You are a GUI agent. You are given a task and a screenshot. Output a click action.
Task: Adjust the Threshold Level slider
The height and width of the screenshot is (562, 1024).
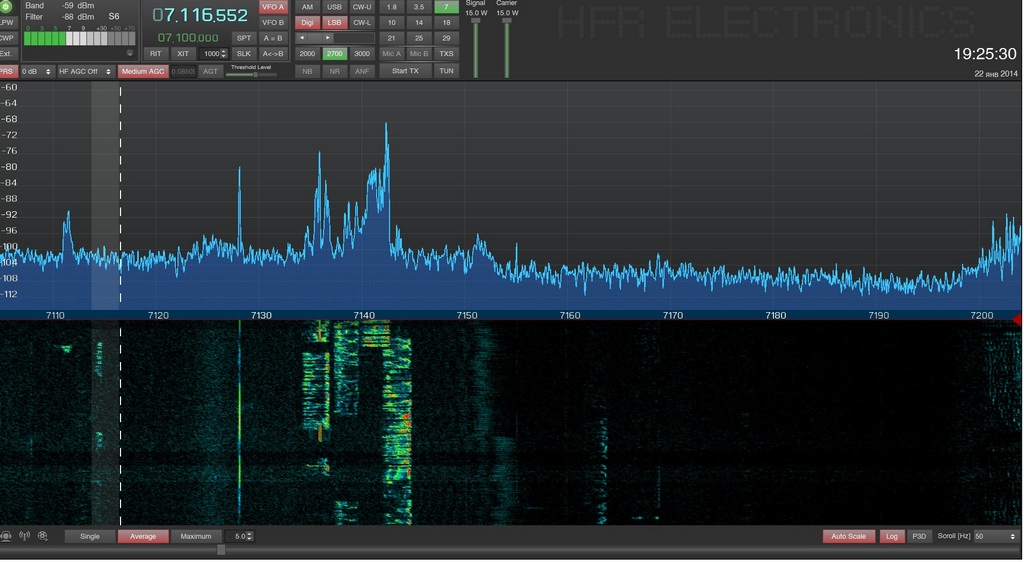[256, 74]
